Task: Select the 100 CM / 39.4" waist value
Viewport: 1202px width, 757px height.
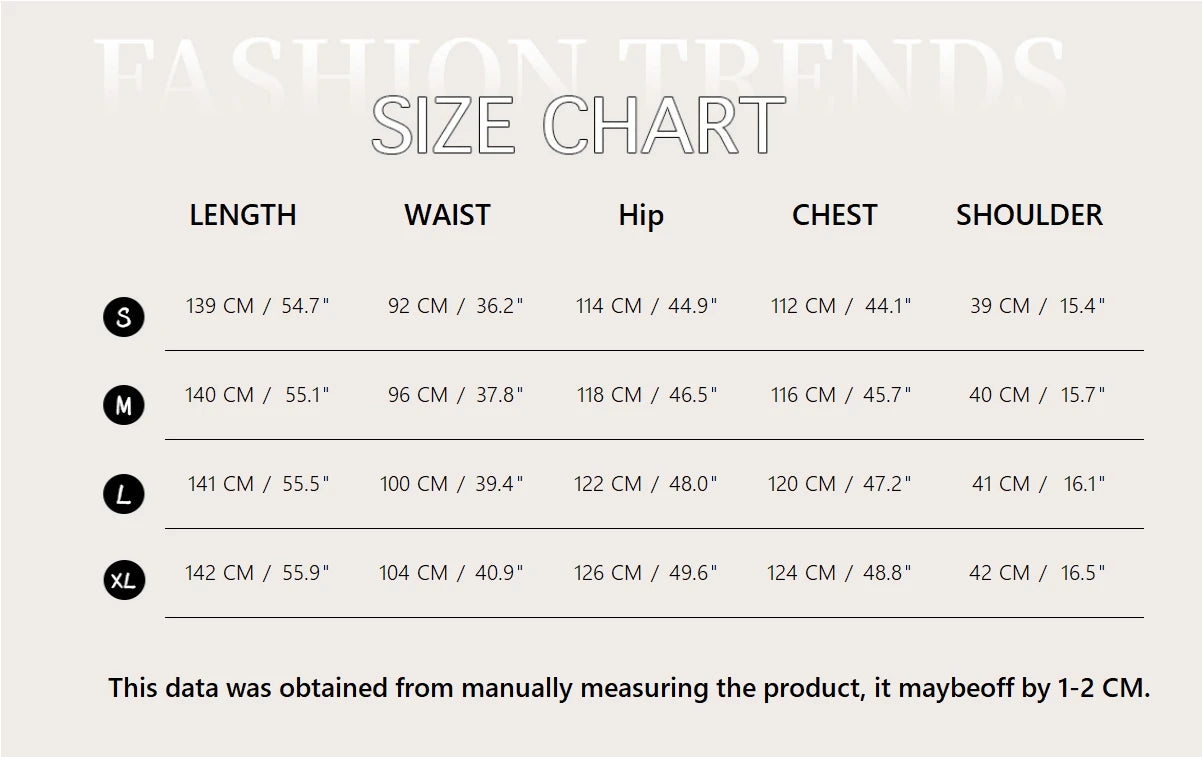Action: [x=451, y=484]
